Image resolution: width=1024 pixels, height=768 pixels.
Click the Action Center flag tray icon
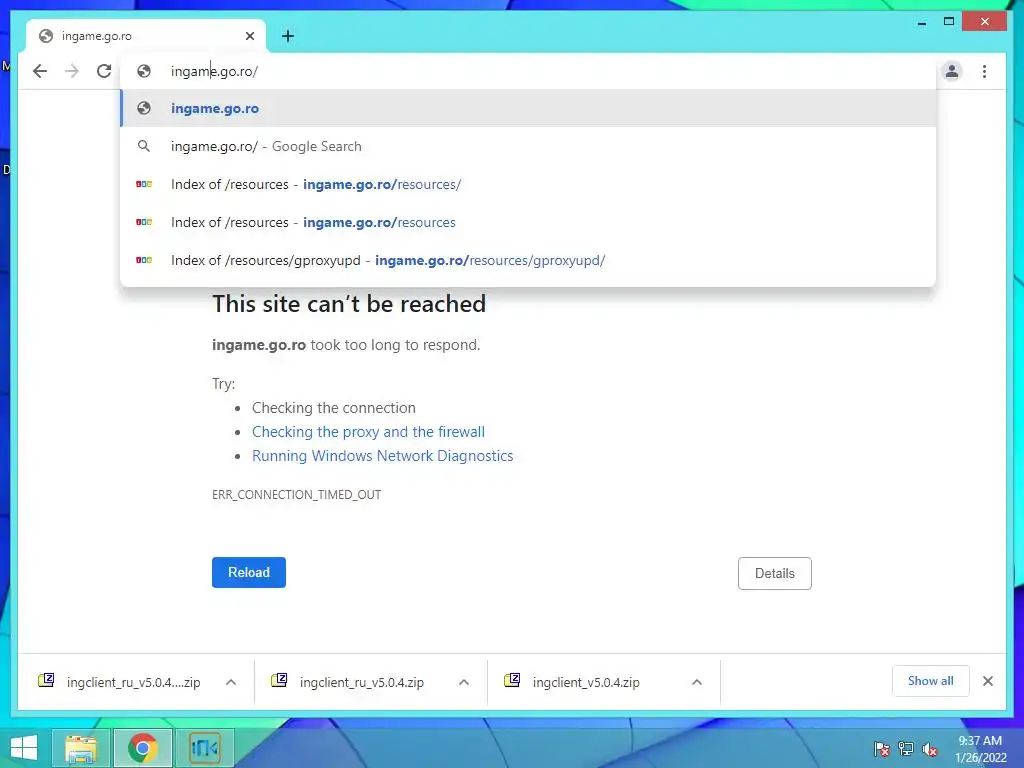882,749
